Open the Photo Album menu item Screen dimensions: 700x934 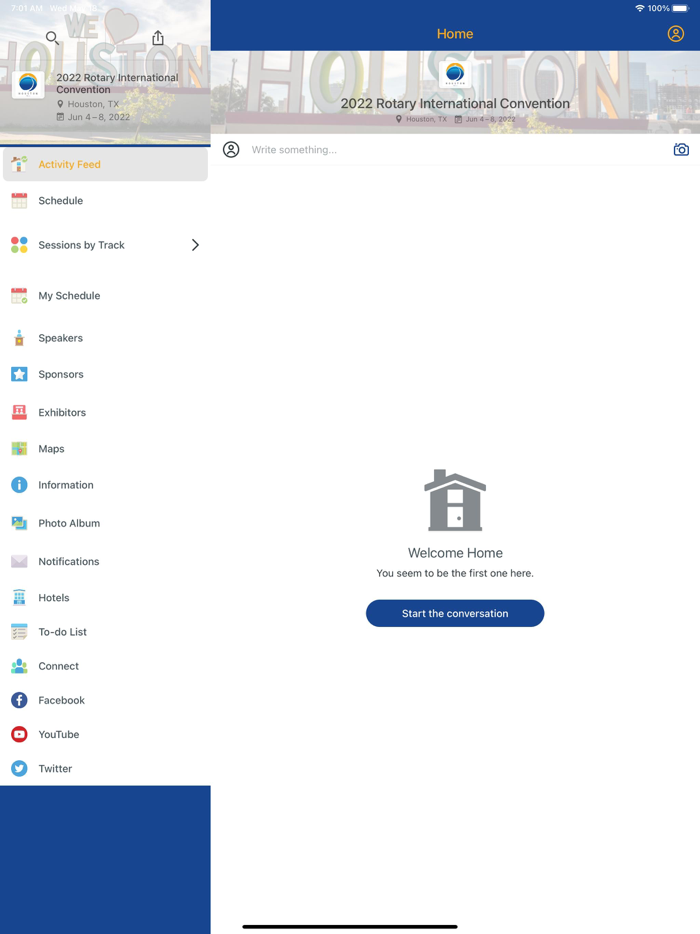(69, 523)
